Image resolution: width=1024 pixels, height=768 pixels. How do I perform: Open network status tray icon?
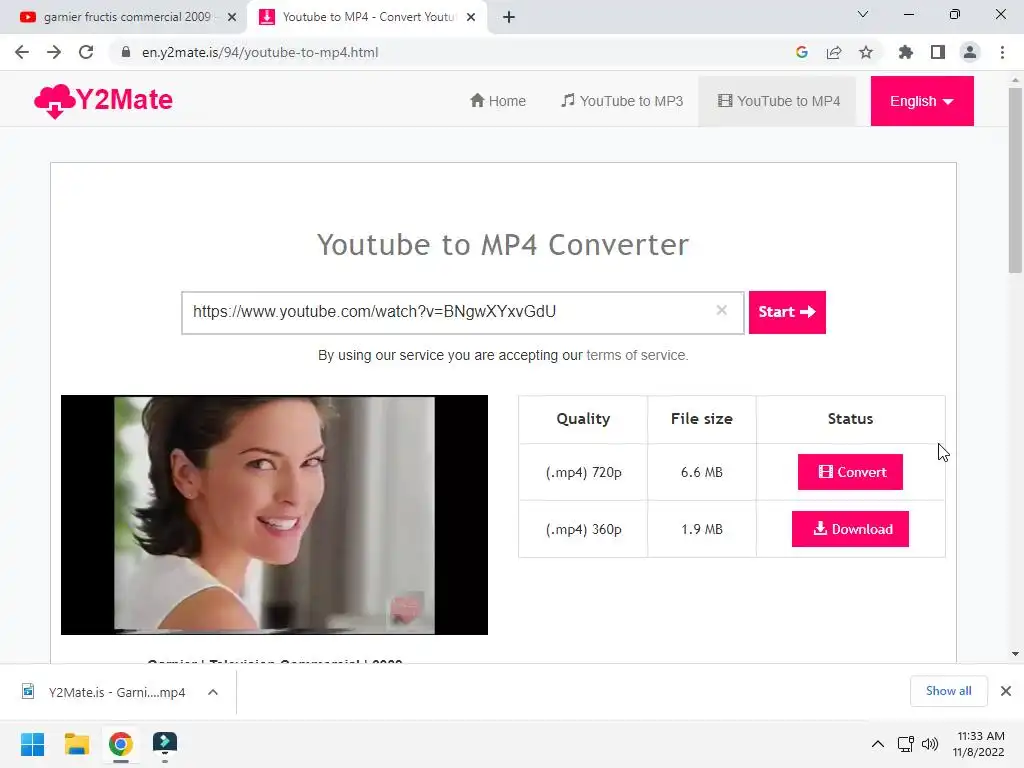click(x=905, y=744)
